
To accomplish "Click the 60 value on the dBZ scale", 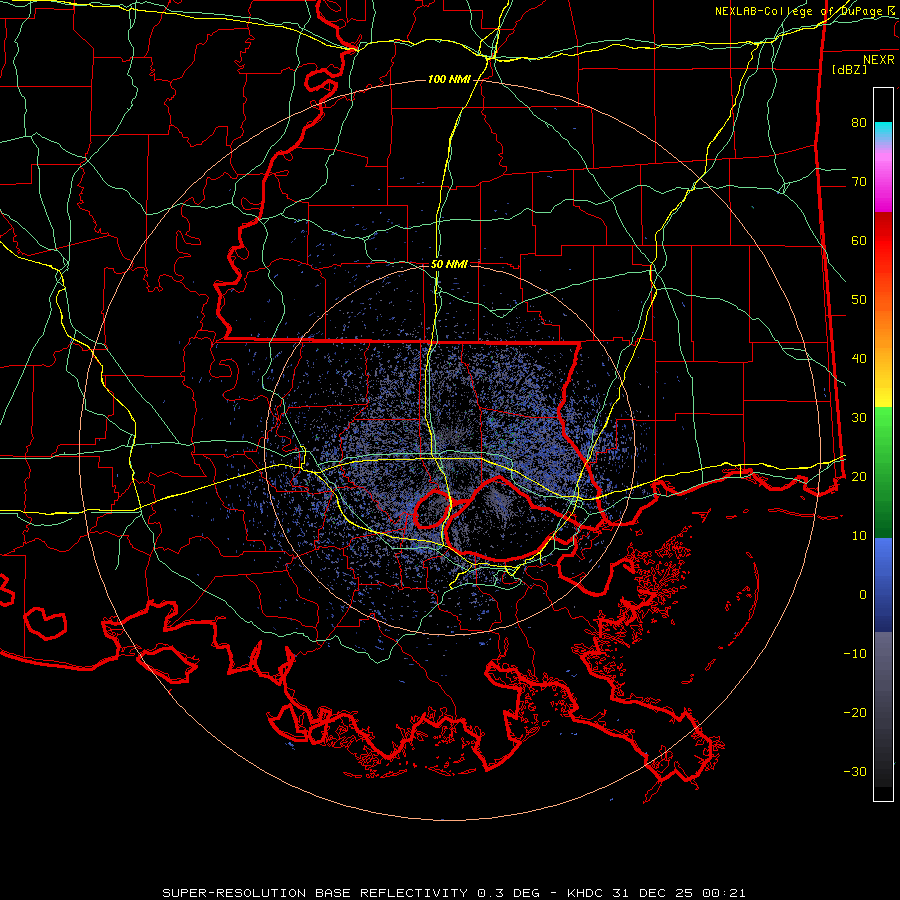I will point(859,240).
